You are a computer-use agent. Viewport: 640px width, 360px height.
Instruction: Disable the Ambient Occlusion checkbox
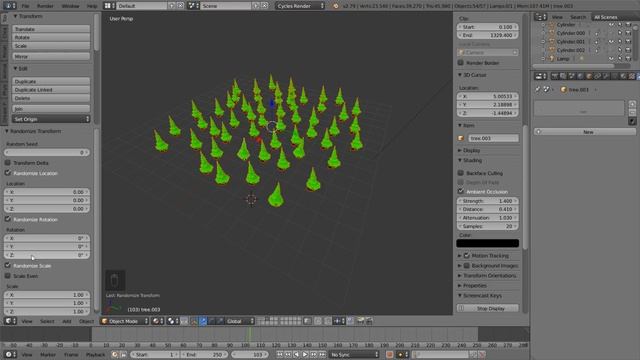click(461, 191)
